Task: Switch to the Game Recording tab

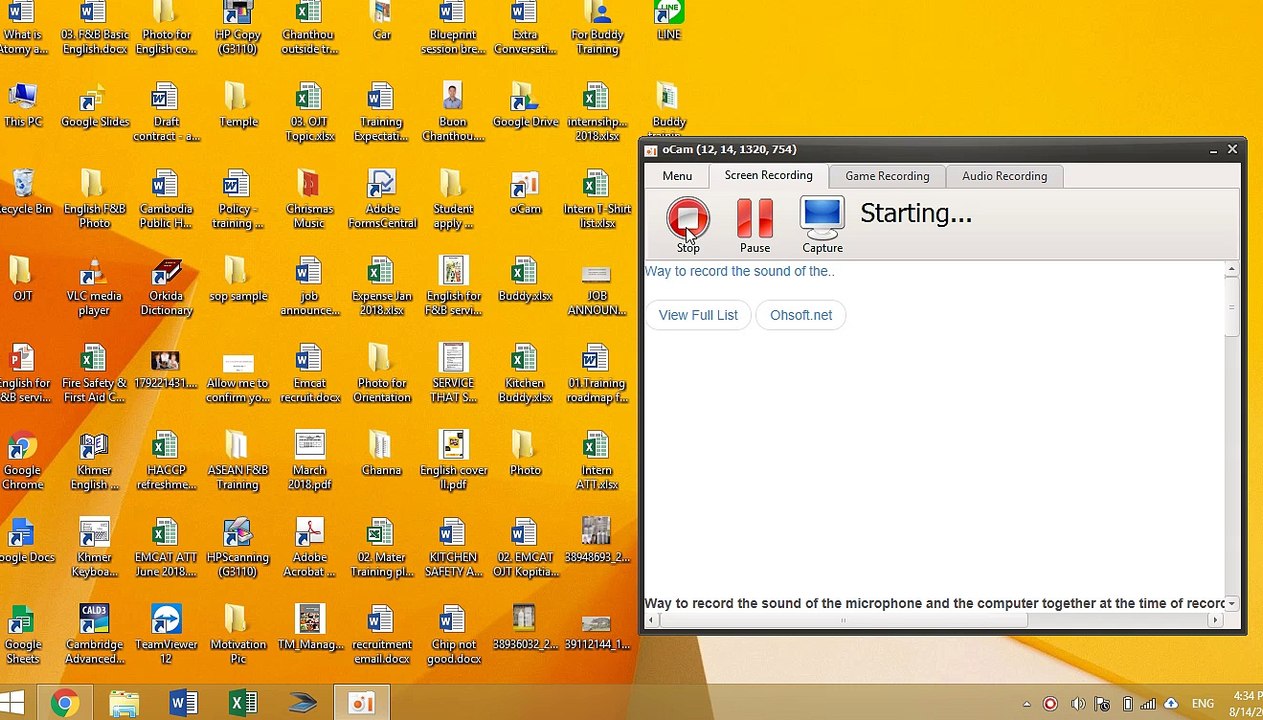Action: tap(887, 176)
